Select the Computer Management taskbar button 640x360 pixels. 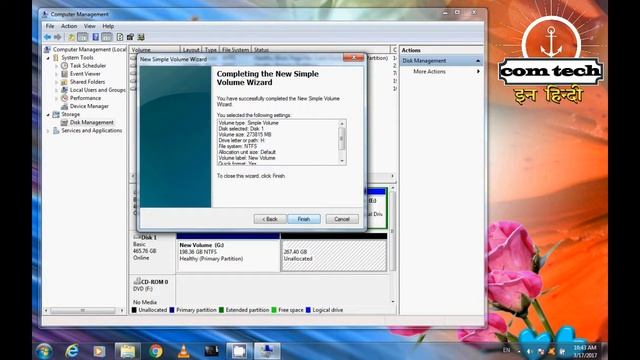click(x=267, y=351)
